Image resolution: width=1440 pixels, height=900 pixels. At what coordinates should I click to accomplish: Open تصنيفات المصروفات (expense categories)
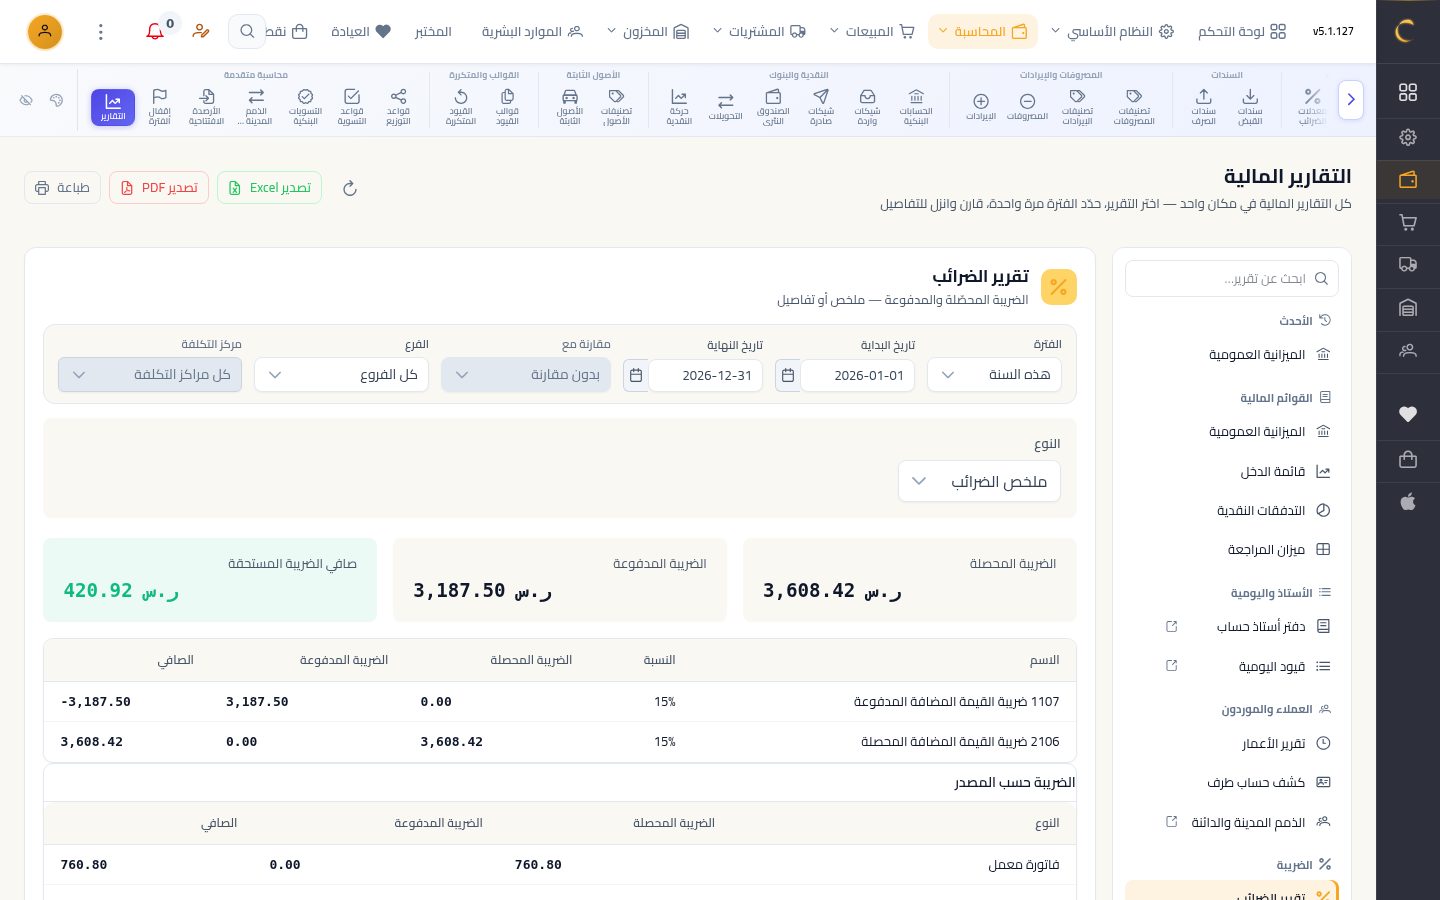[1134, 107]
